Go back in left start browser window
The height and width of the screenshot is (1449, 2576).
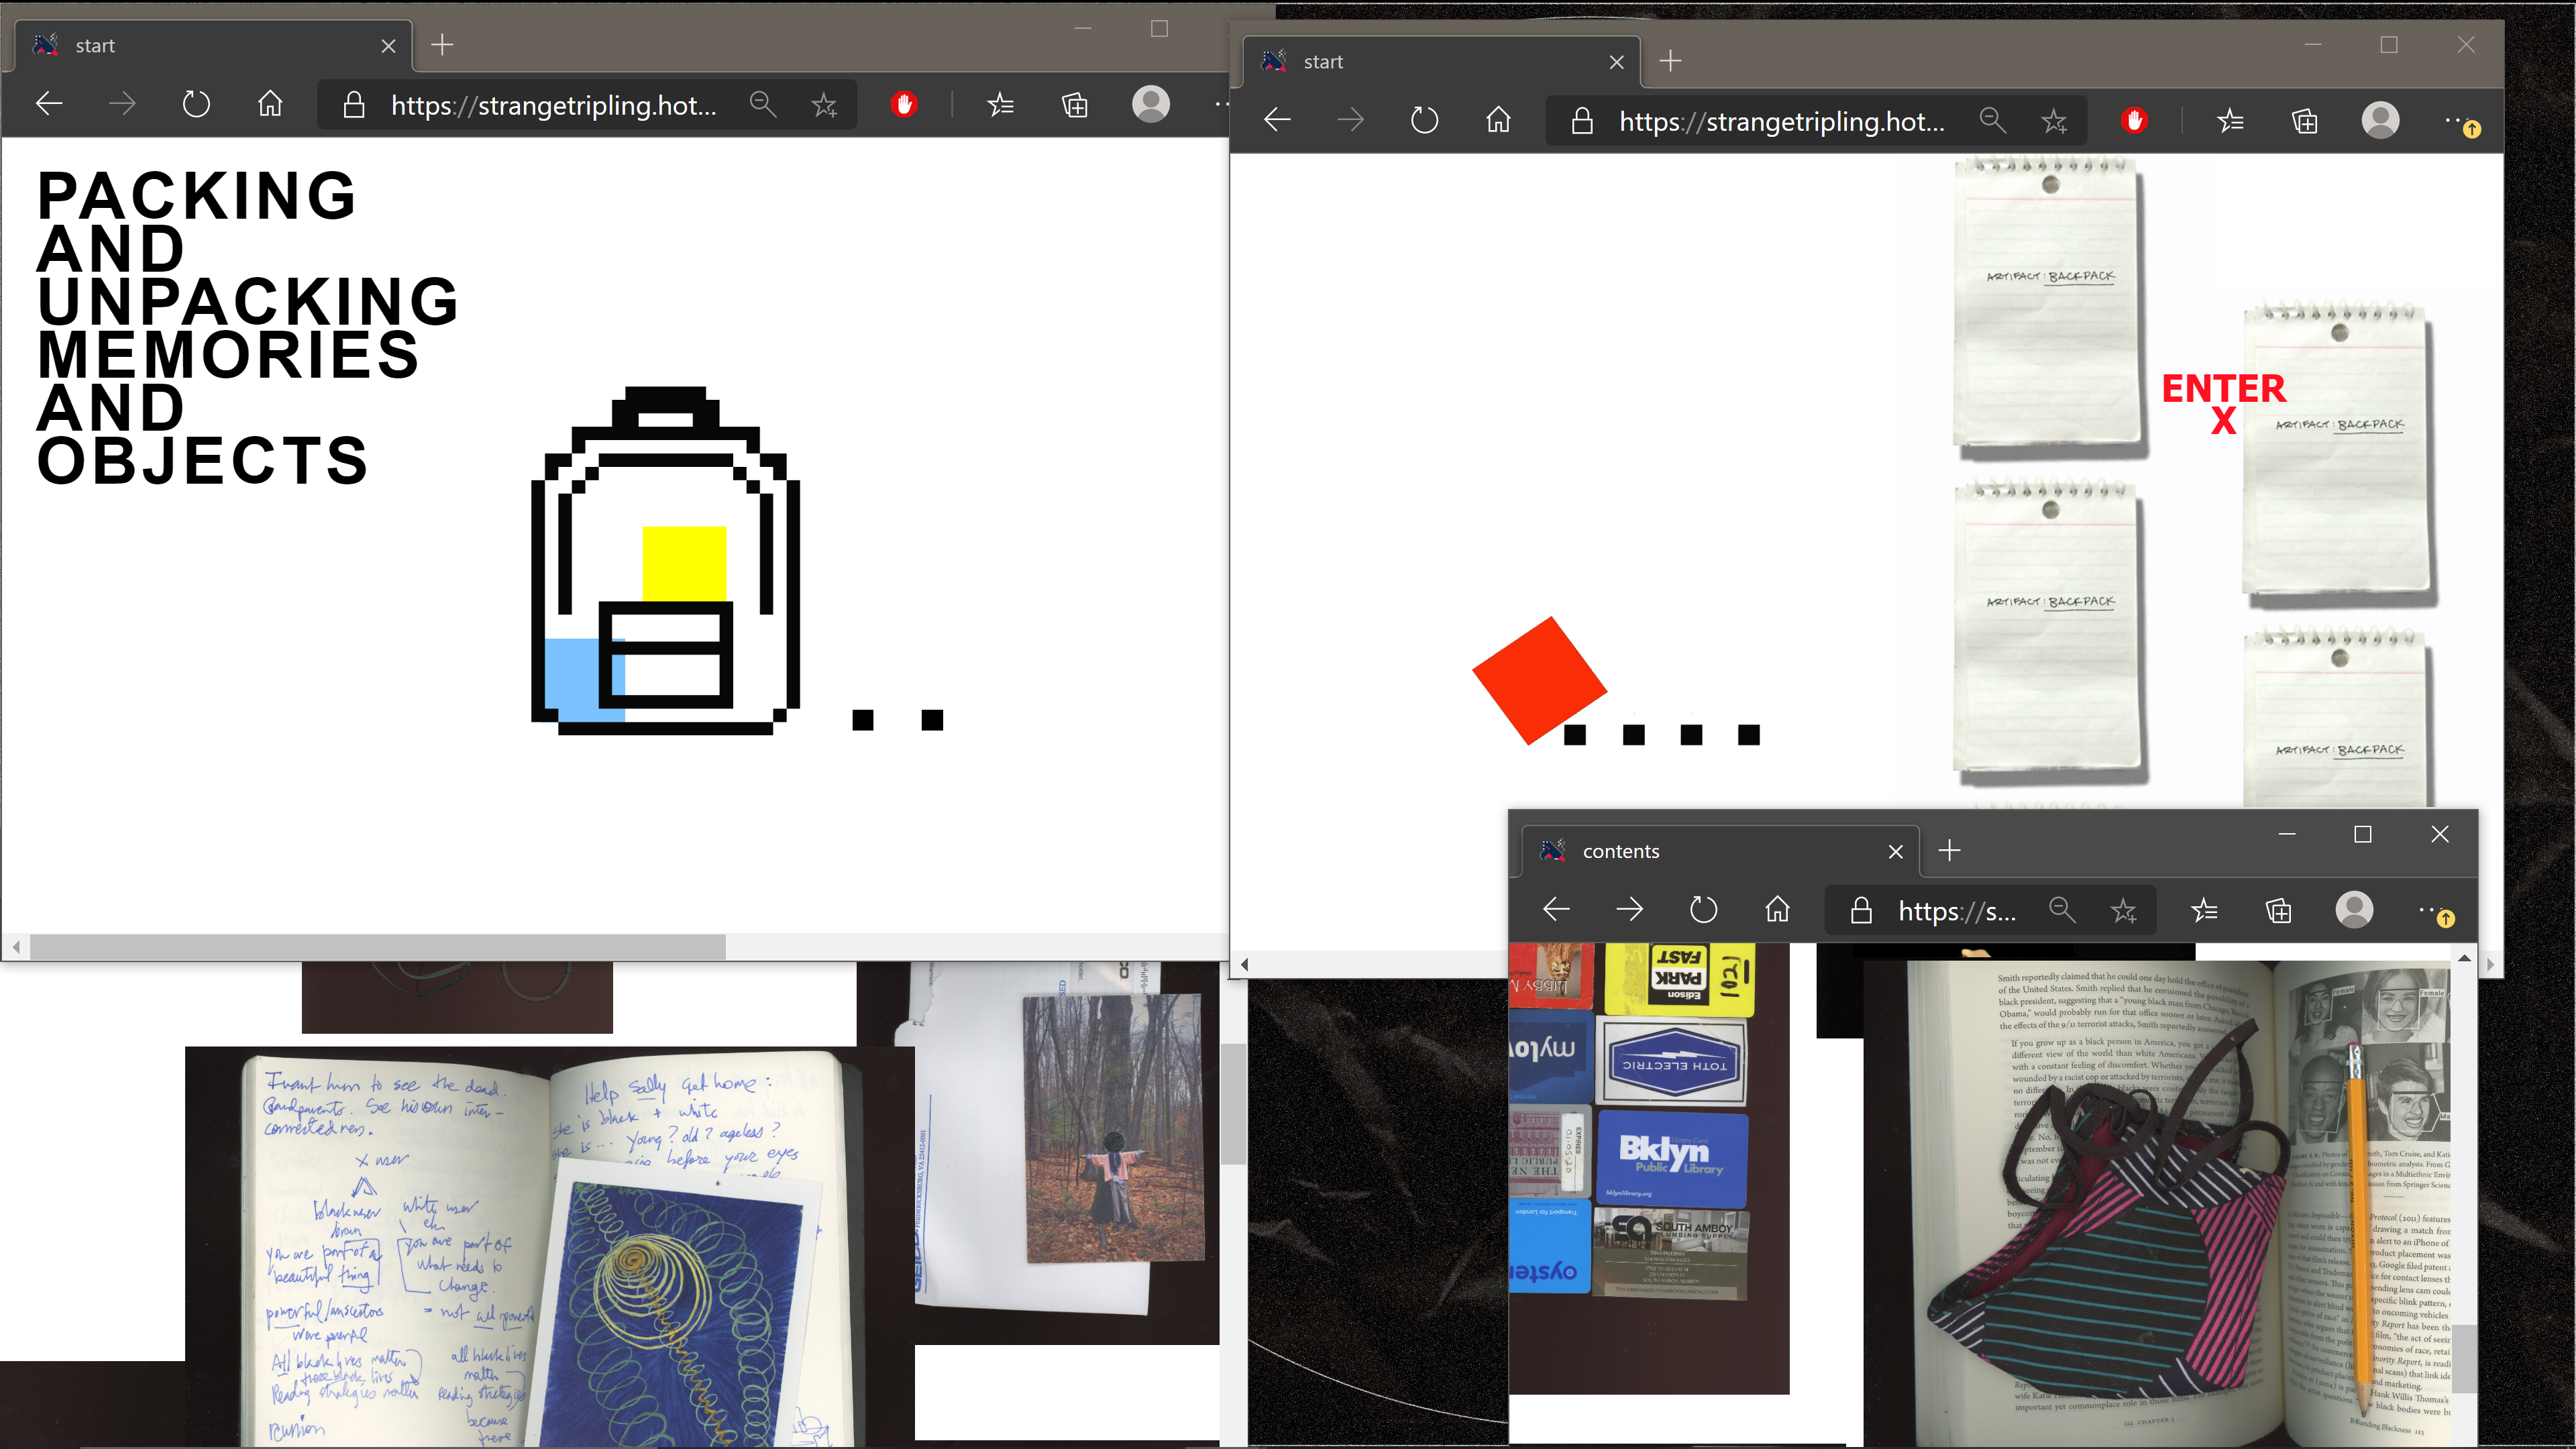pyautogui.click(x=49, y=104)
